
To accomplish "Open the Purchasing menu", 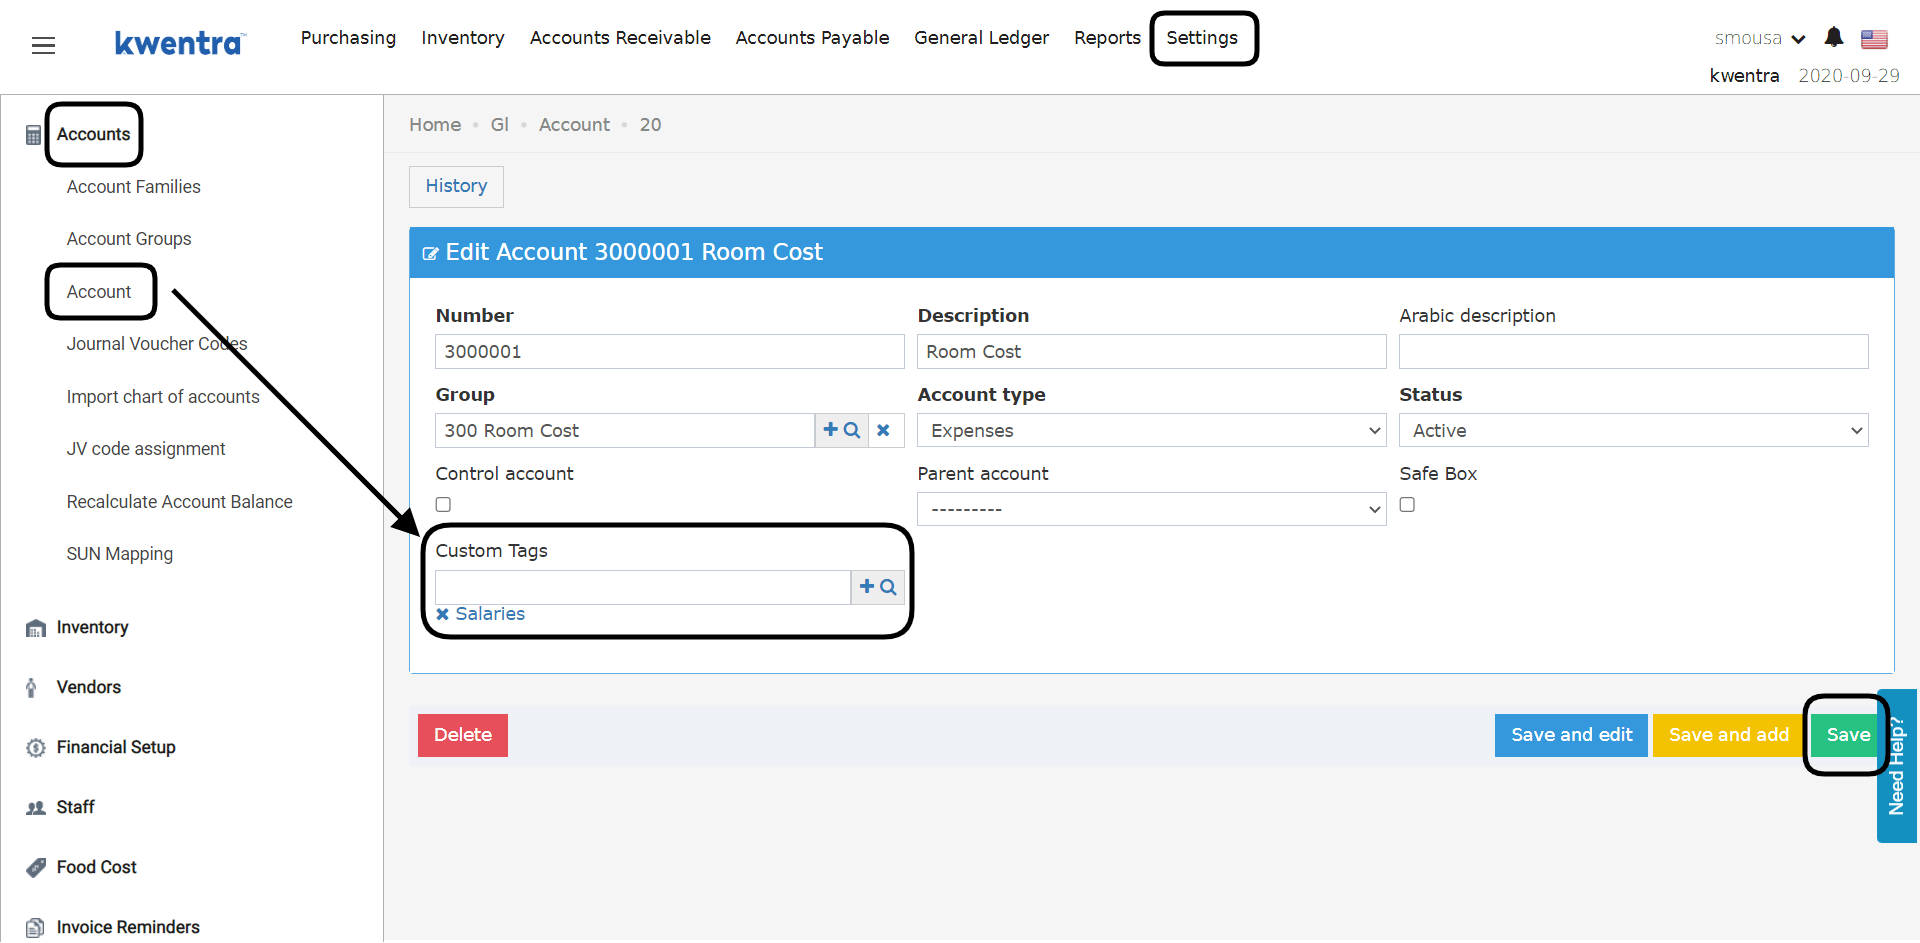I will click(x=348, y=38).
